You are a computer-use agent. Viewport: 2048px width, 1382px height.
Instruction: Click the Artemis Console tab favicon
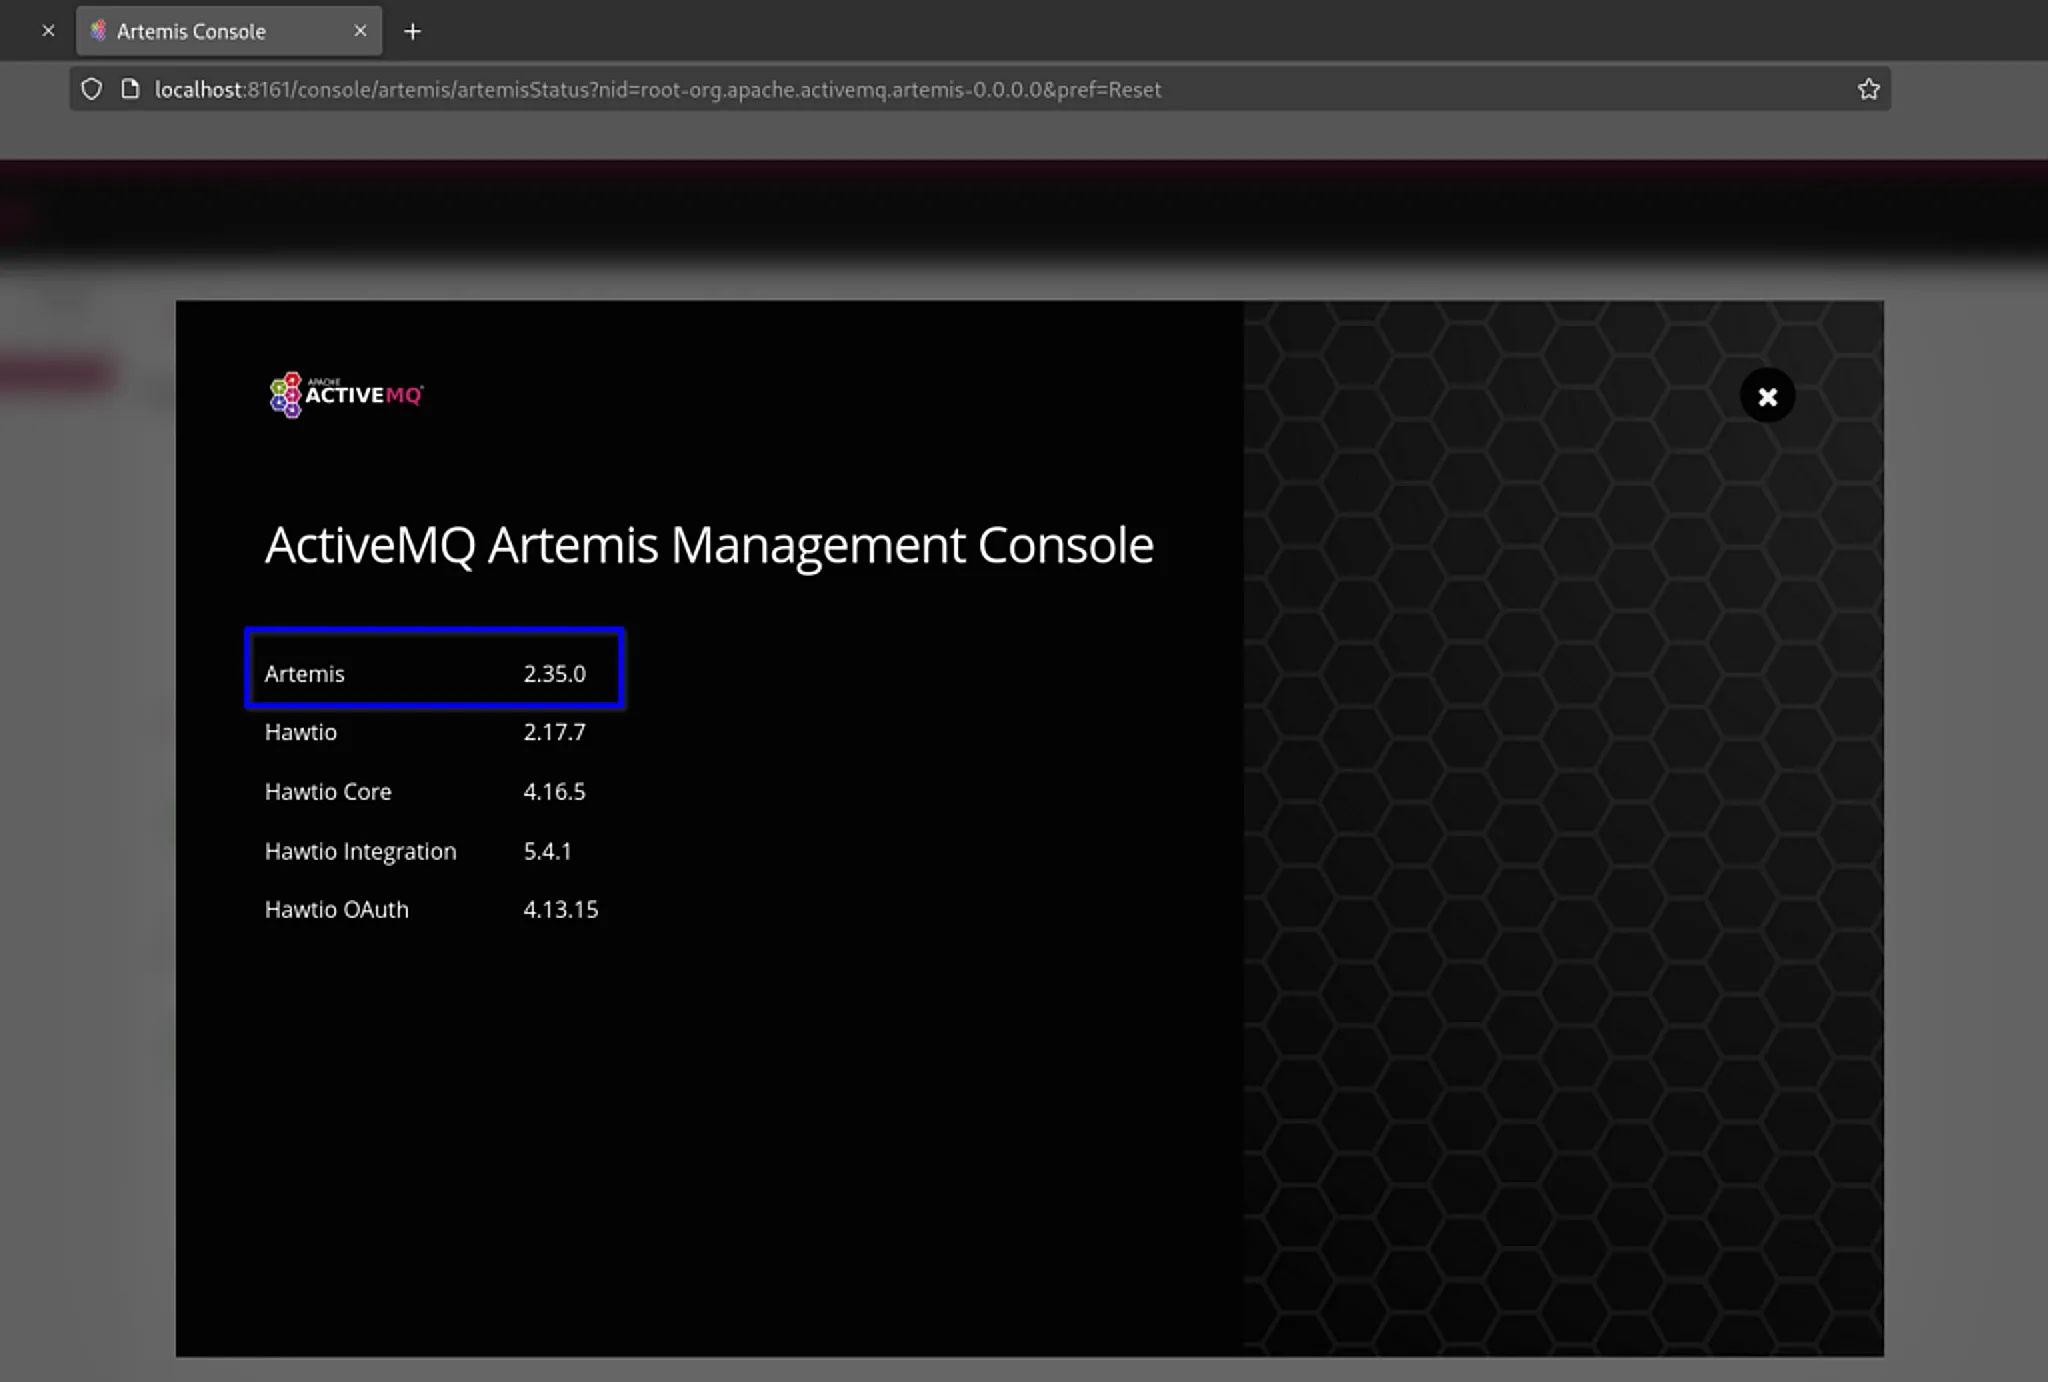tap(98, 31)
